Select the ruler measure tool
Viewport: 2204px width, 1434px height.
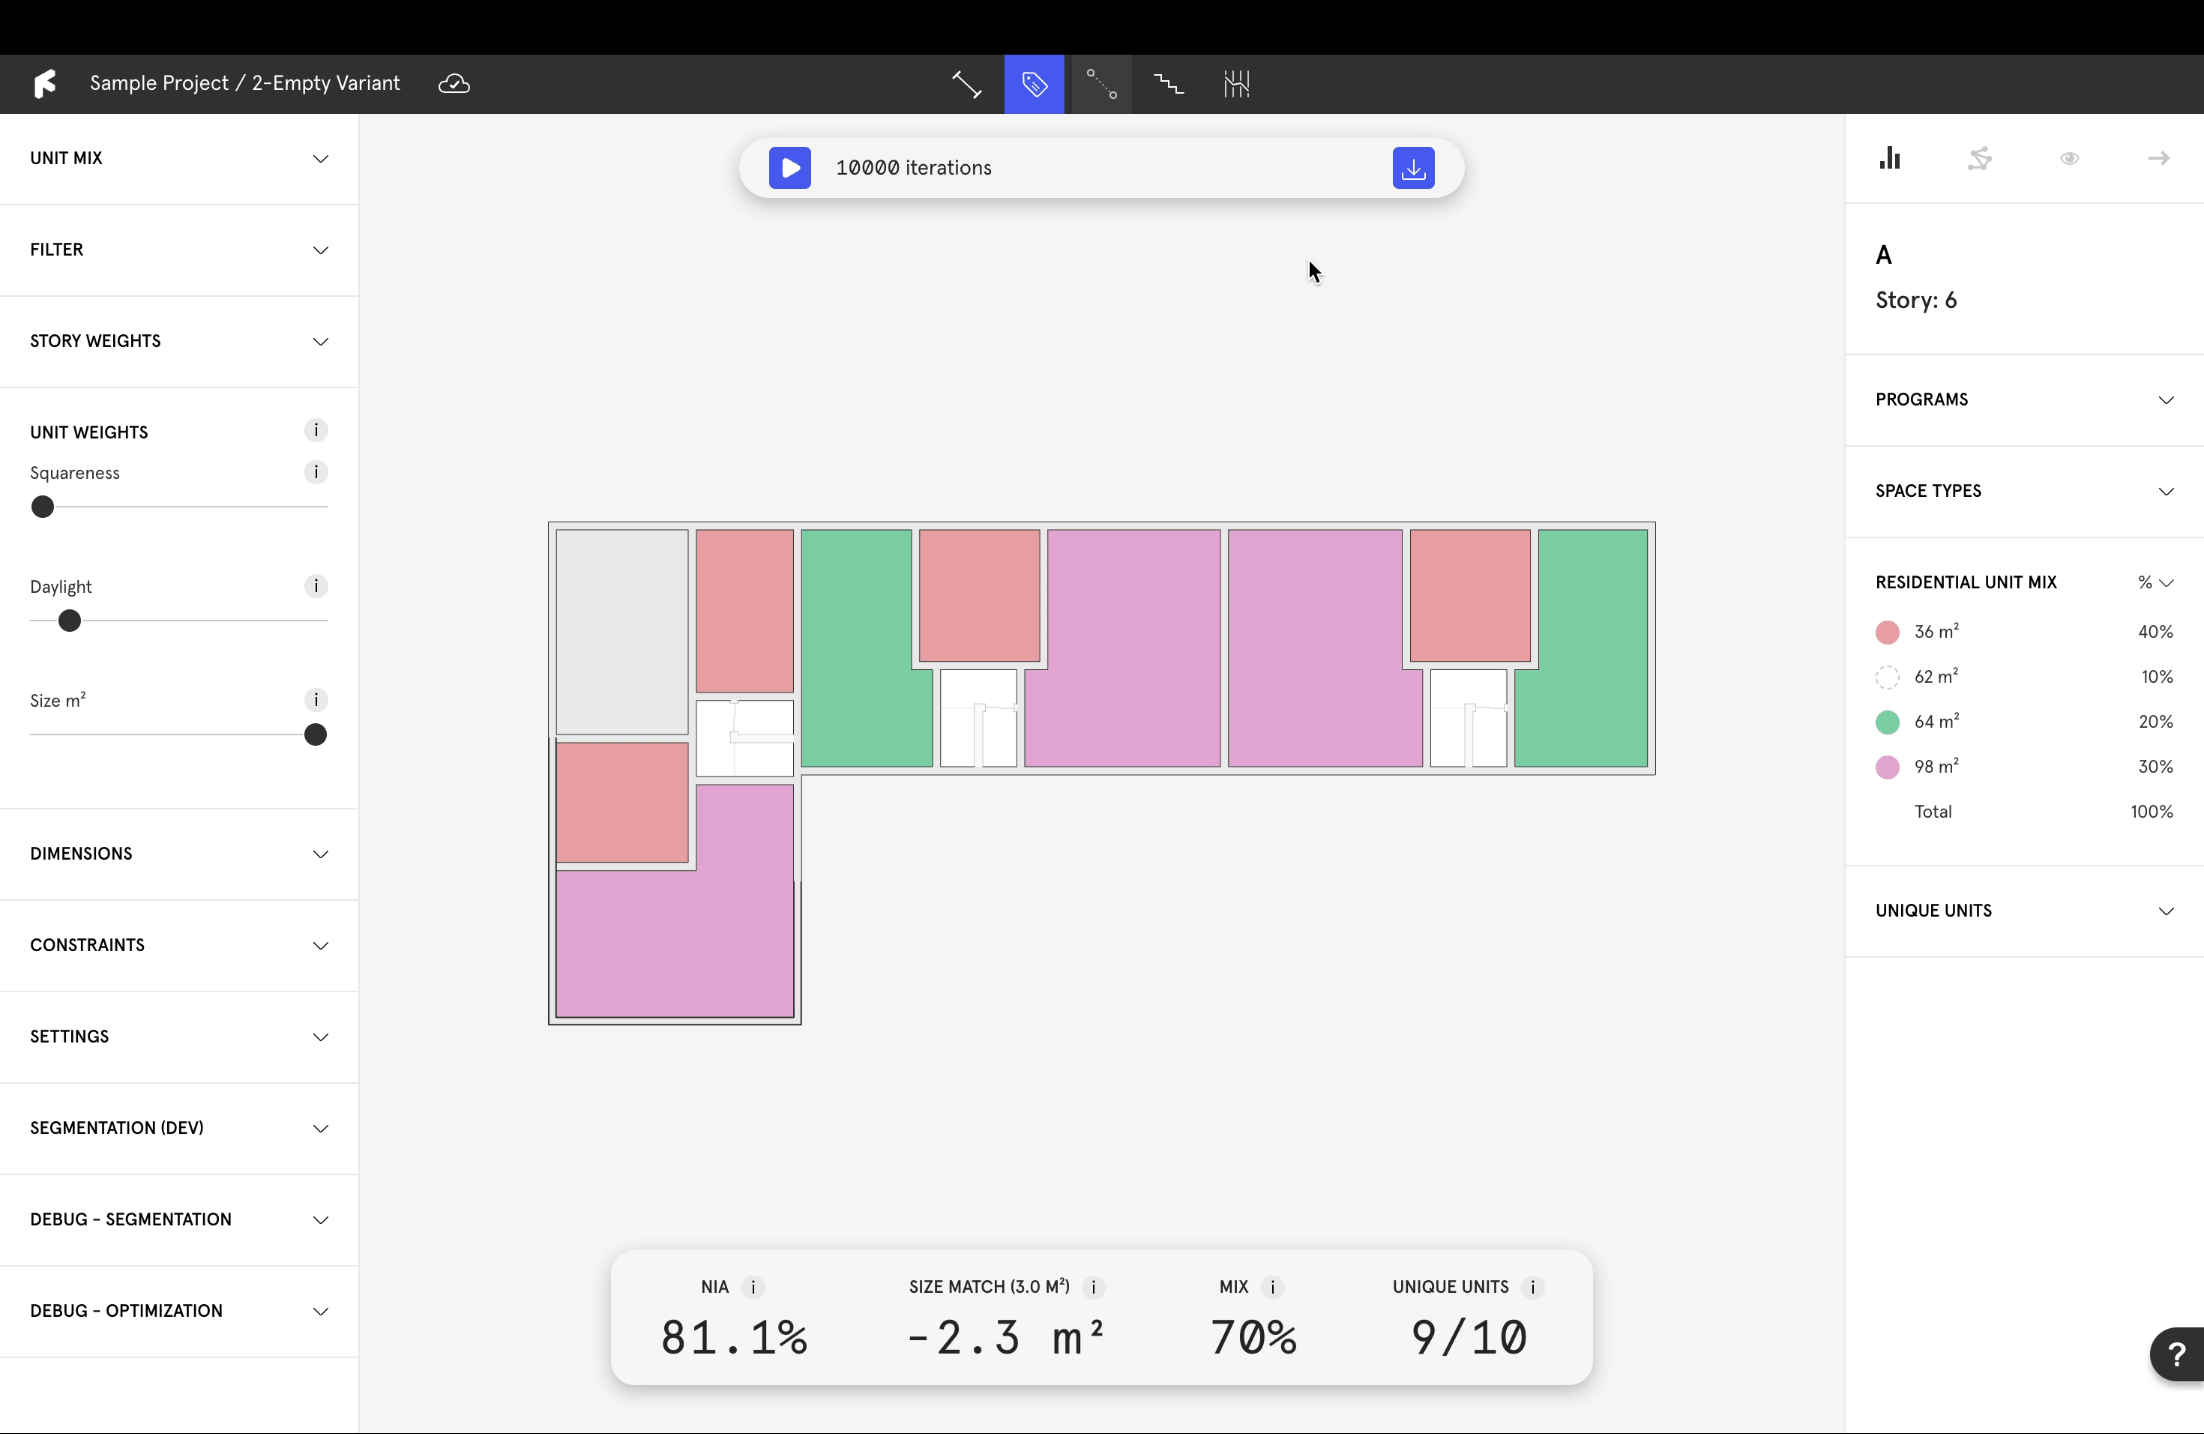point(966,84)
